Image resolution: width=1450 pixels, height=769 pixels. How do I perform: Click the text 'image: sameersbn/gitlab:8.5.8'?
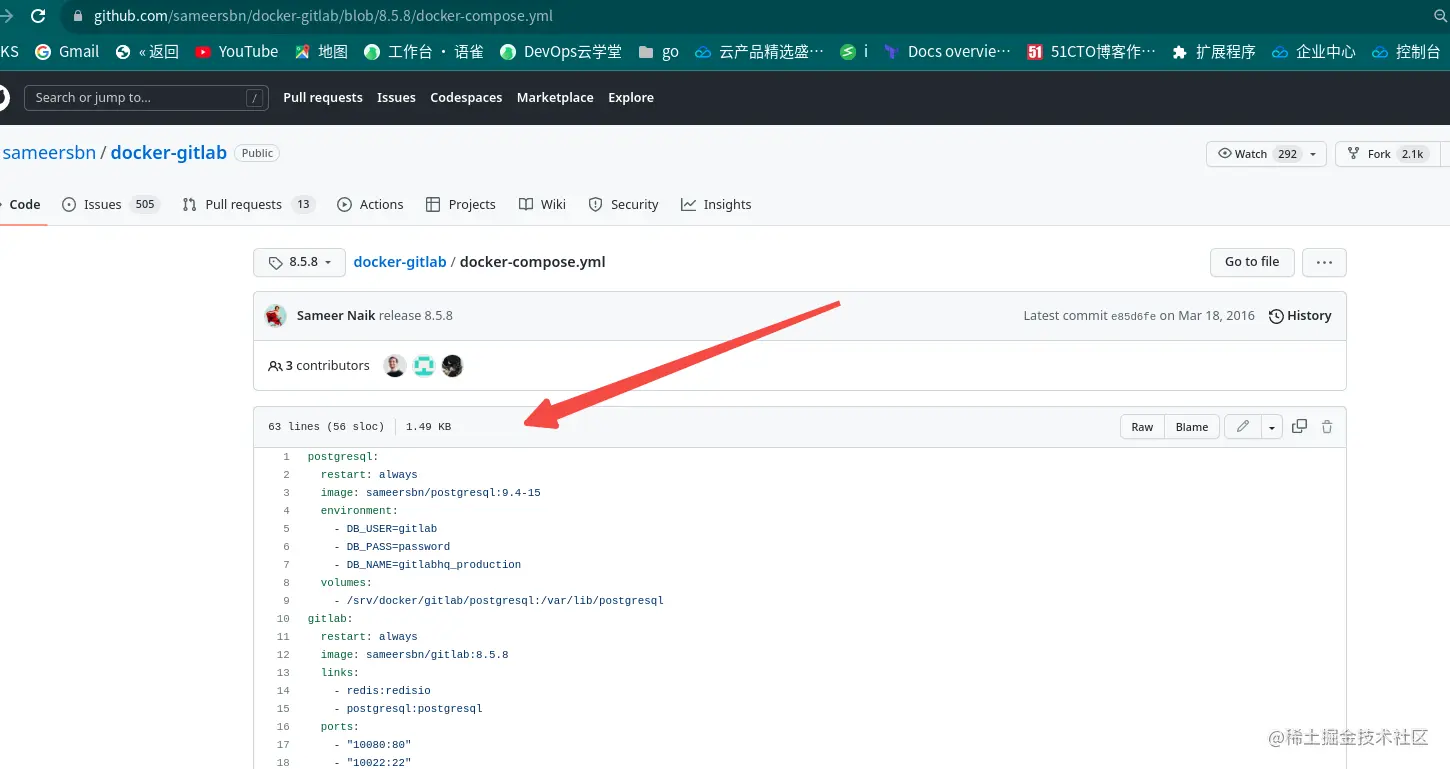pos(414,655)
